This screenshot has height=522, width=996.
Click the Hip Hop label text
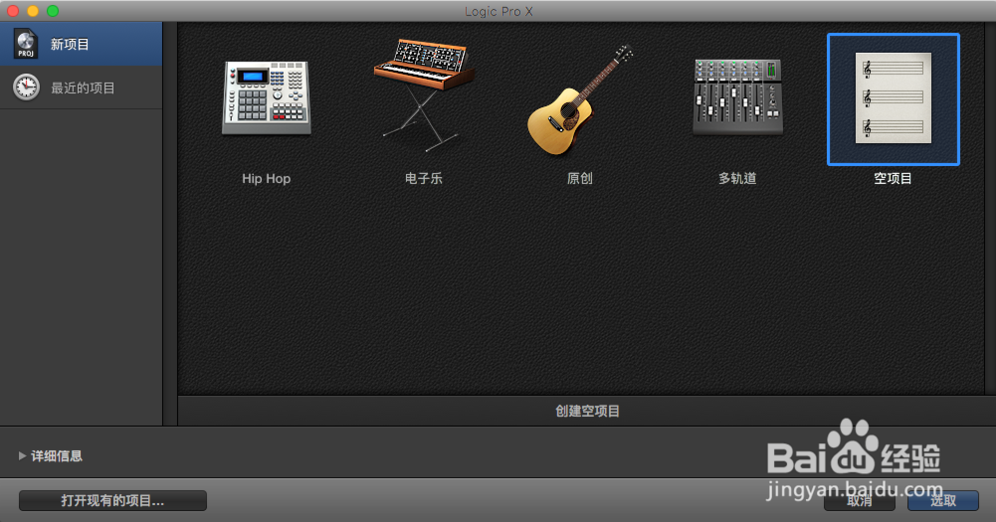coord(266,178)
